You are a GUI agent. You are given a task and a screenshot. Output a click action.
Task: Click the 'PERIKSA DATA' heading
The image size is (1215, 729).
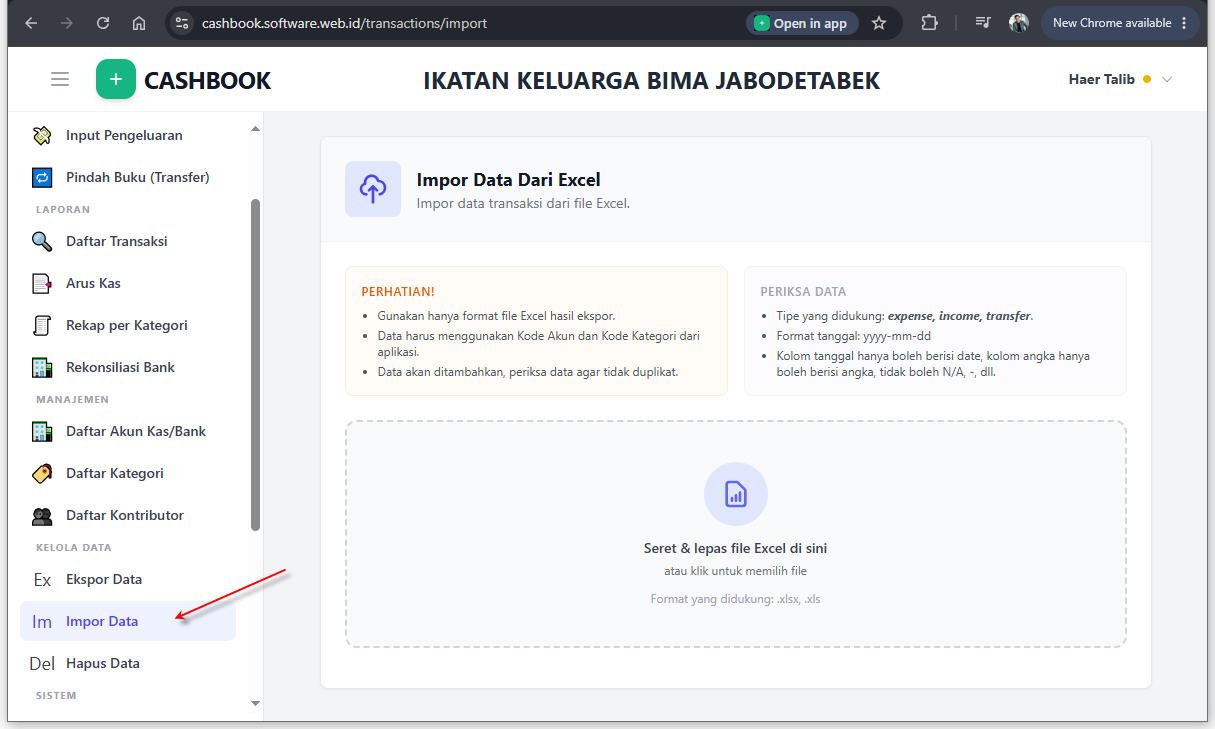tap(803, 292)
